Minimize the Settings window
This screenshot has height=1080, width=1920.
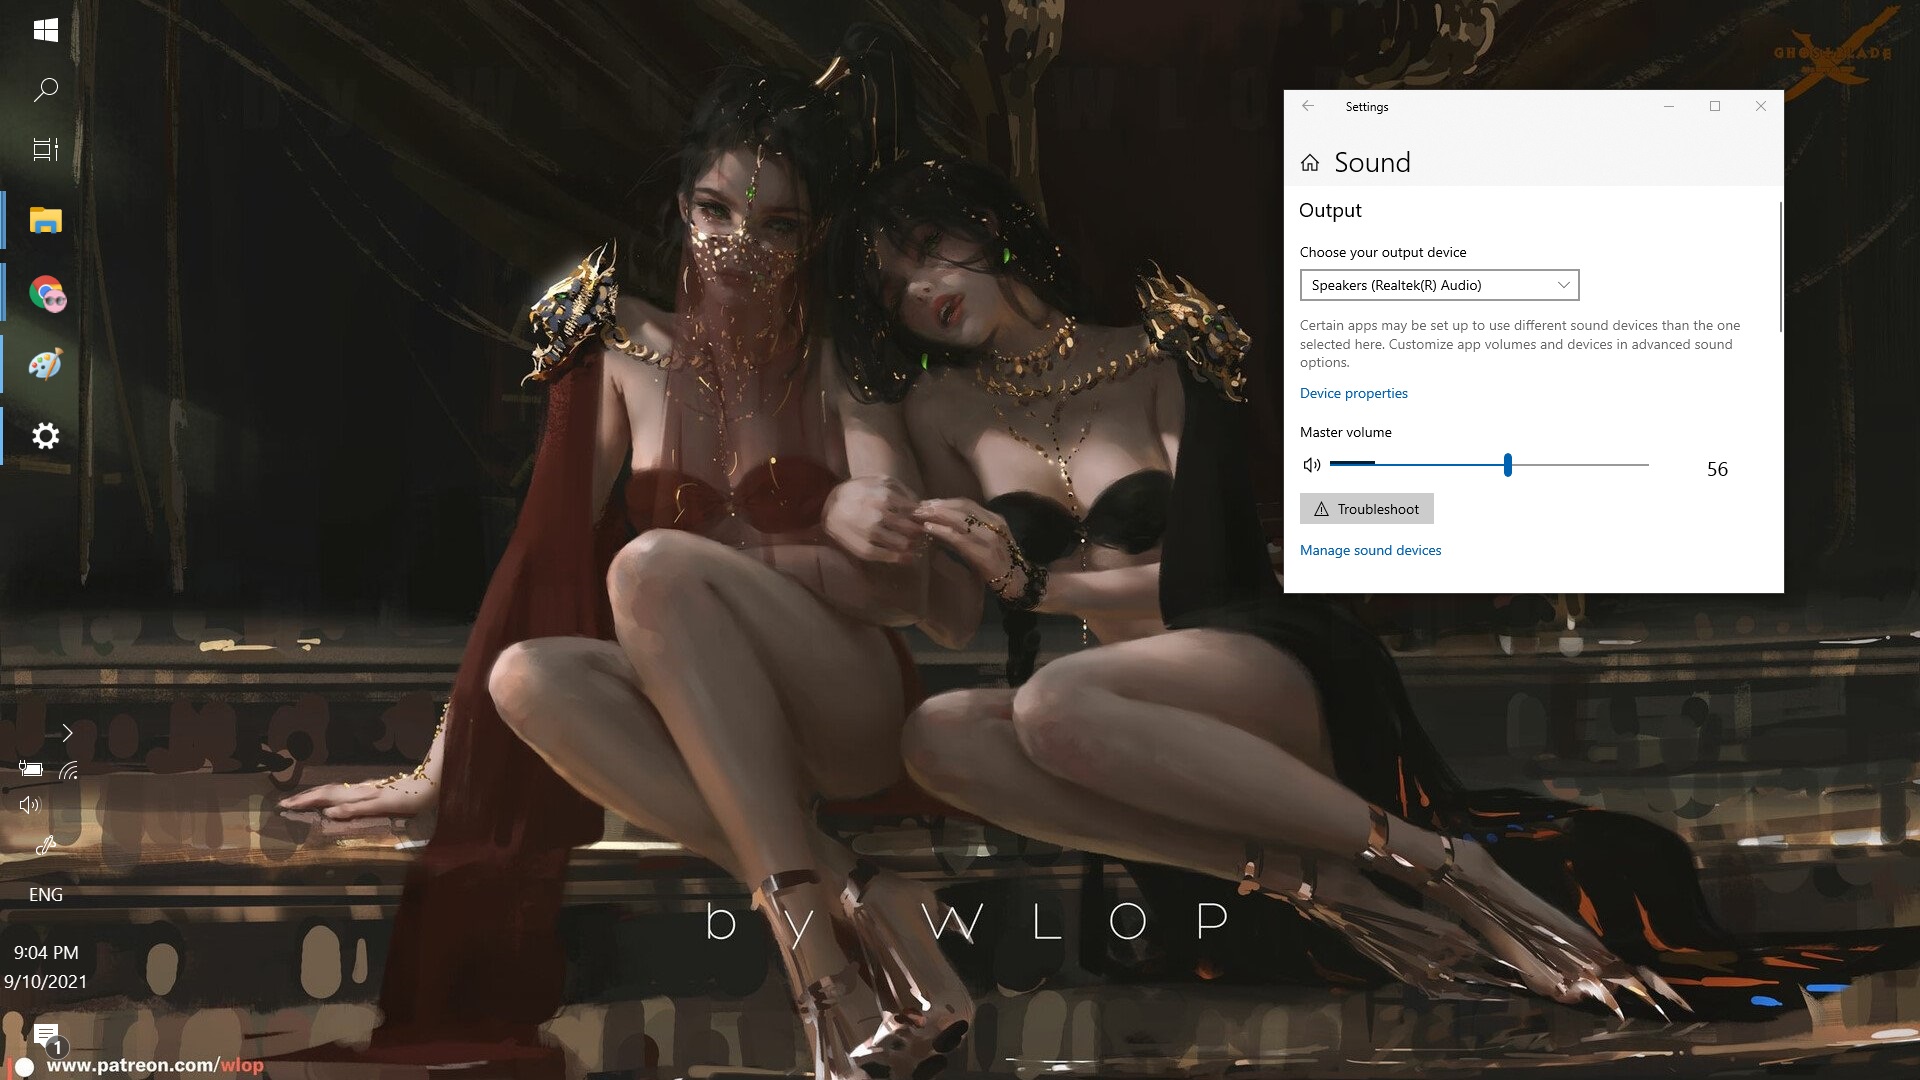click(1668, 106)
